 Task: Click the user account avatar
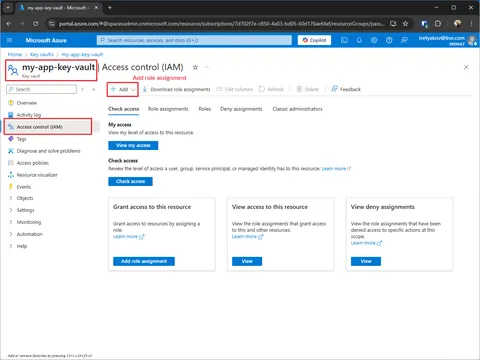[x=472, y=40]
